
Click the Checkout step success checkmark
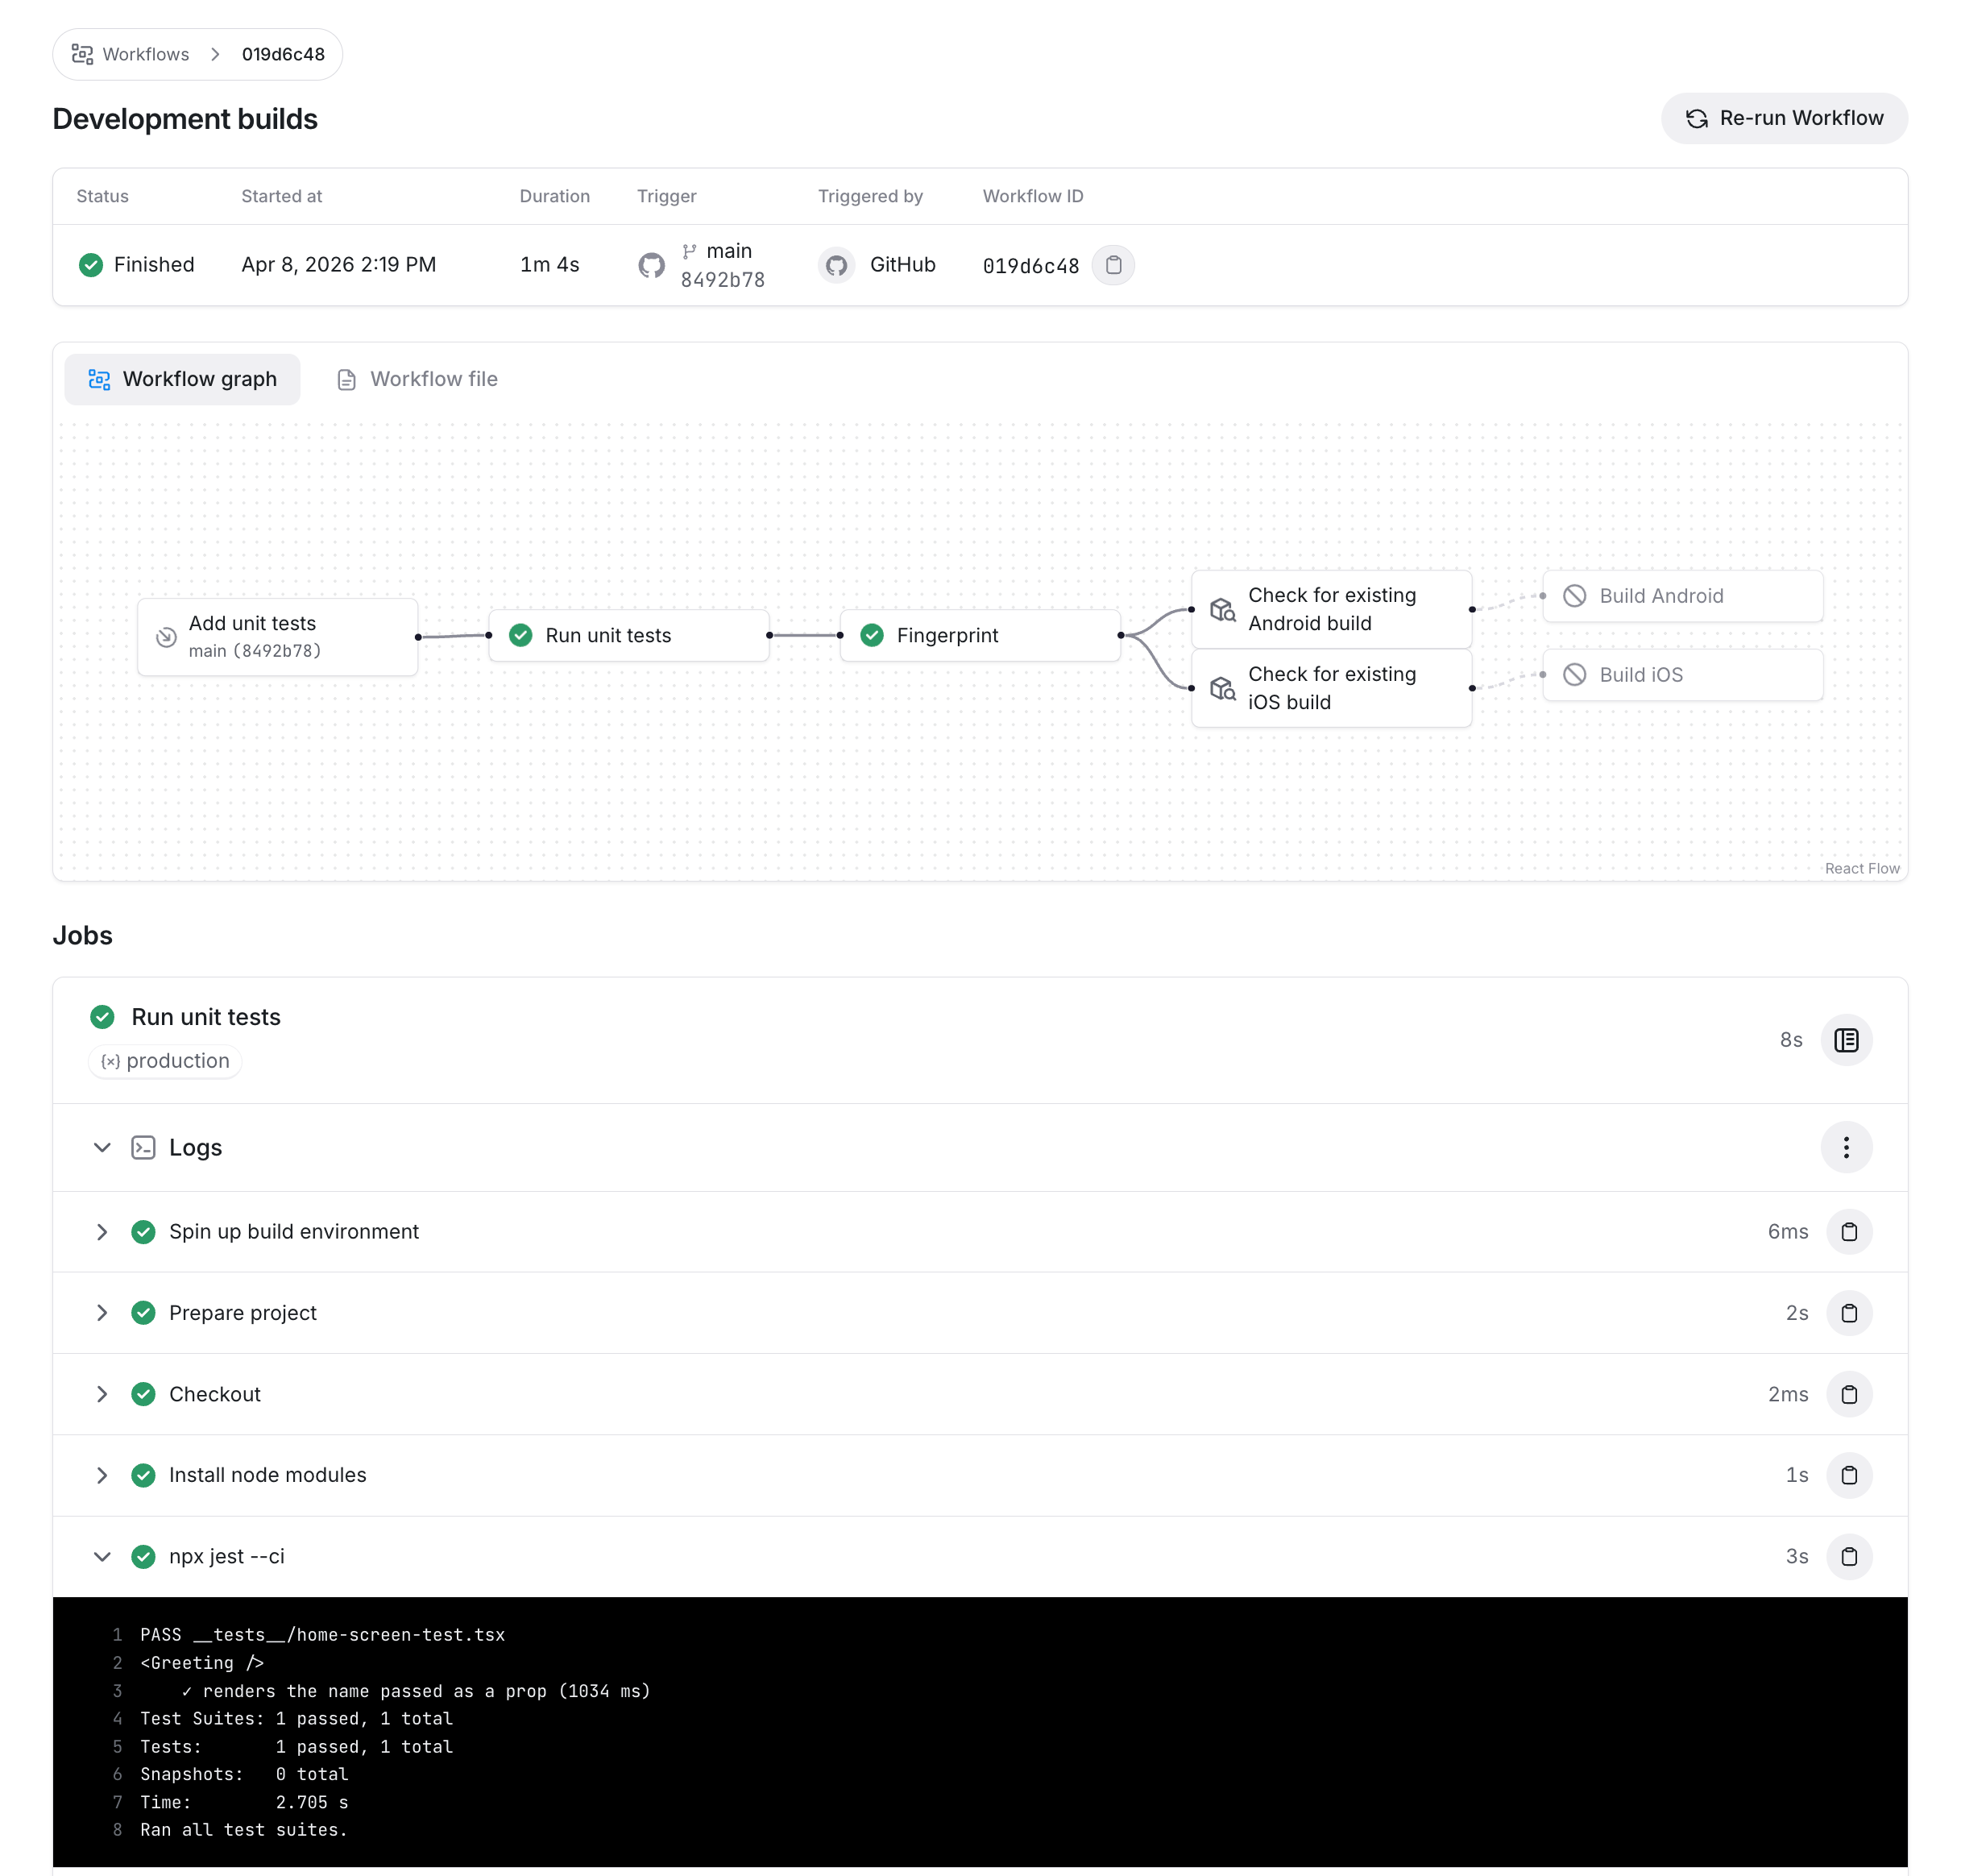coord(143,1394)
